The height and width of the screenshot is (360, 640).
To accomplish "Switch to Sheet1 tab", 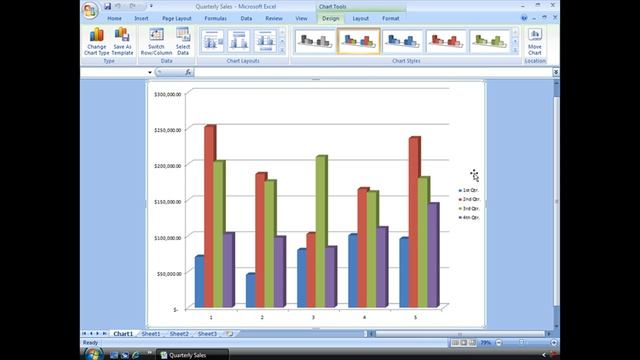I will pyautogui.click(x=151, y=334).
